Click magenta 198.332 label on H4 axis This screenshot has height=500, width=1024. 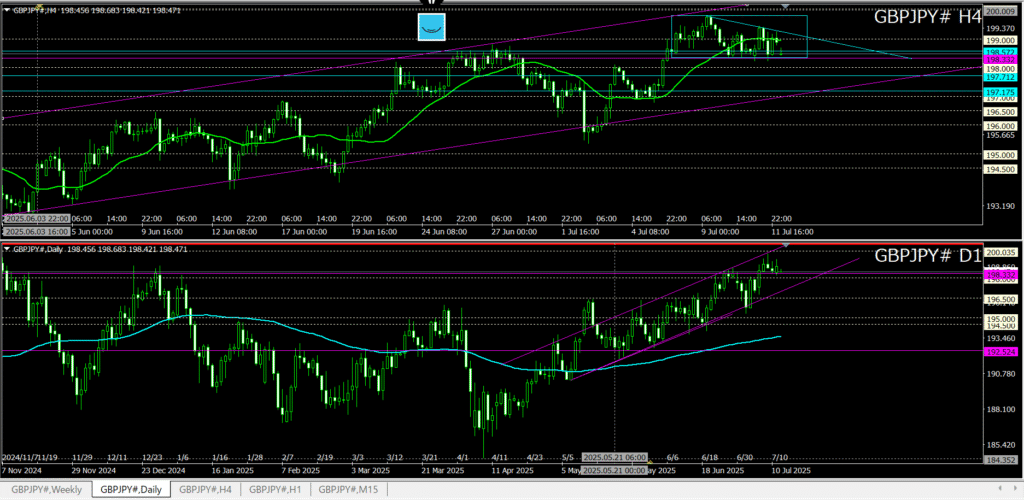1000,59
